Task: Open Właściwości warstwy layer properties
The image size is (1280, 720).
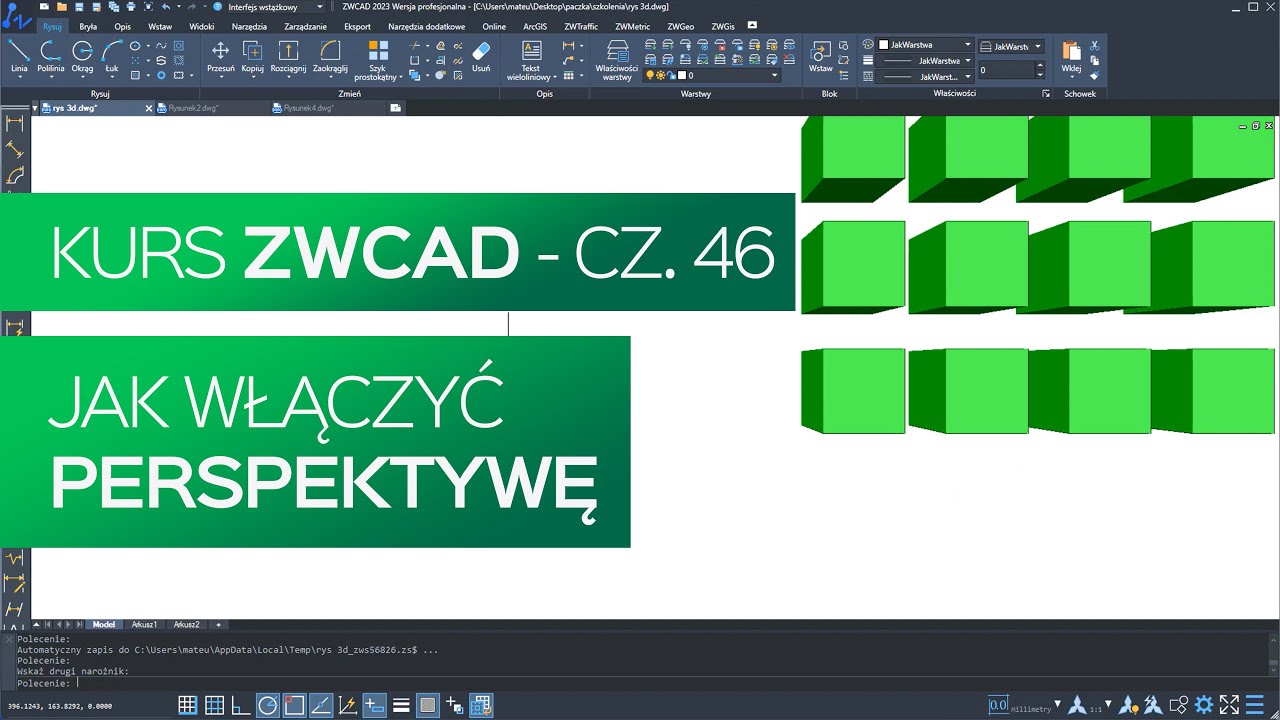Action: coord(617,61)
